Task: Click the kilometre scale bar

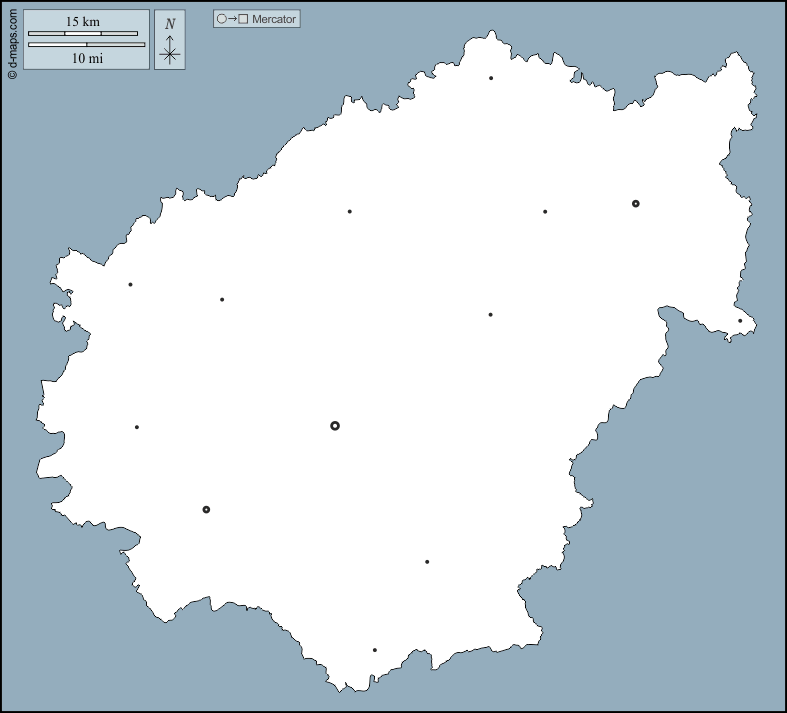Action: (x=83, y=34)
